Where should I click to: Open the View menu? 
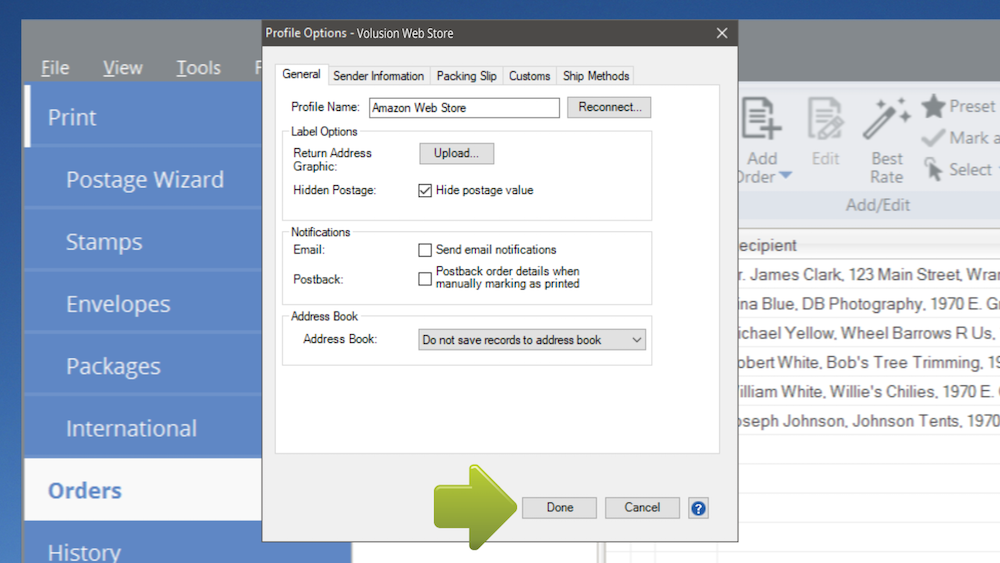[x=122, y=68]
